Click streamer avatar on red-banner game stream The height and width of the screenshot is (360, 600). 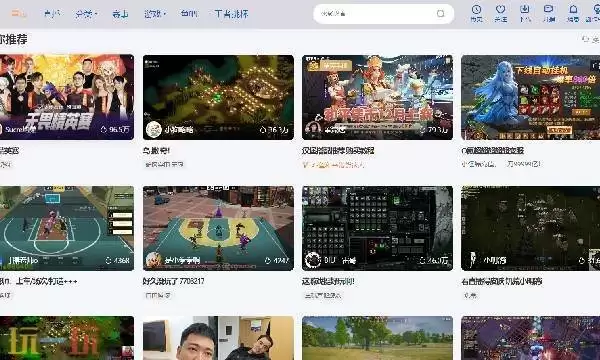tap(313, 129)
